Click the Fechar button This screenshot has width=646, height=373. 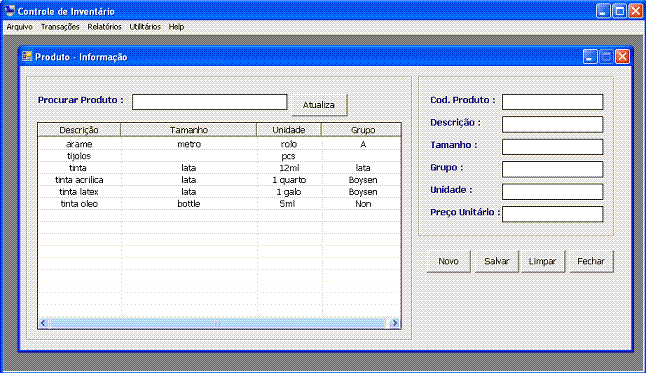point(591,261)
